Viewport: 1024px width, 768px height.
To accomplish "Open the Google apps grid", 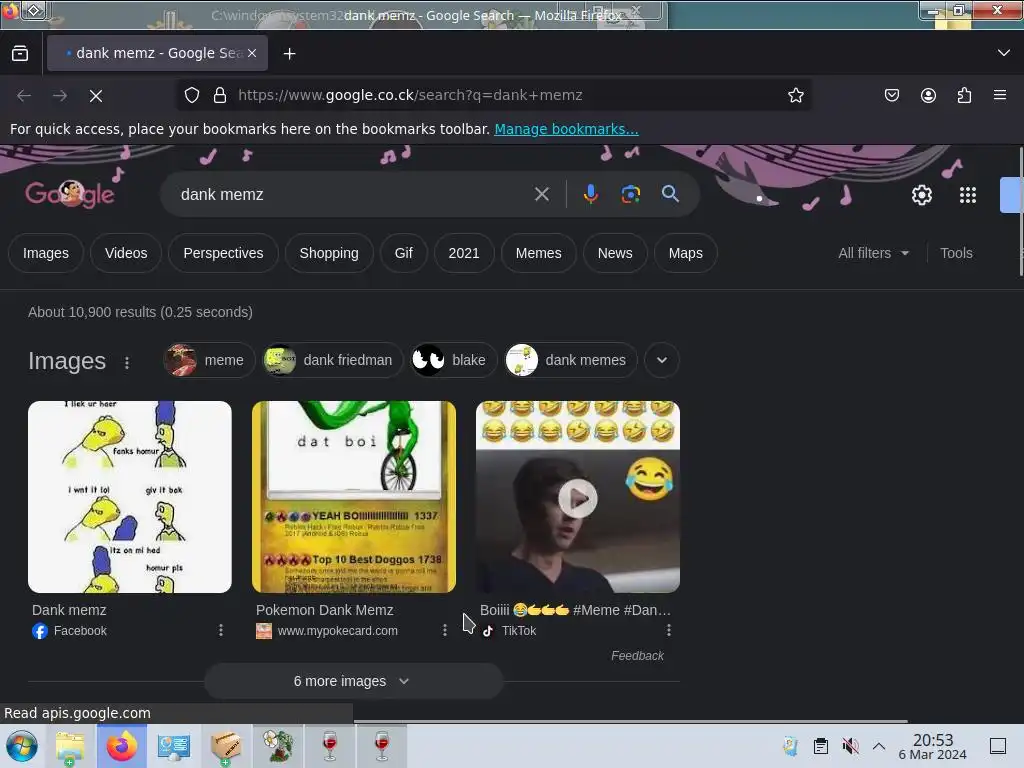I will point(967,195).
